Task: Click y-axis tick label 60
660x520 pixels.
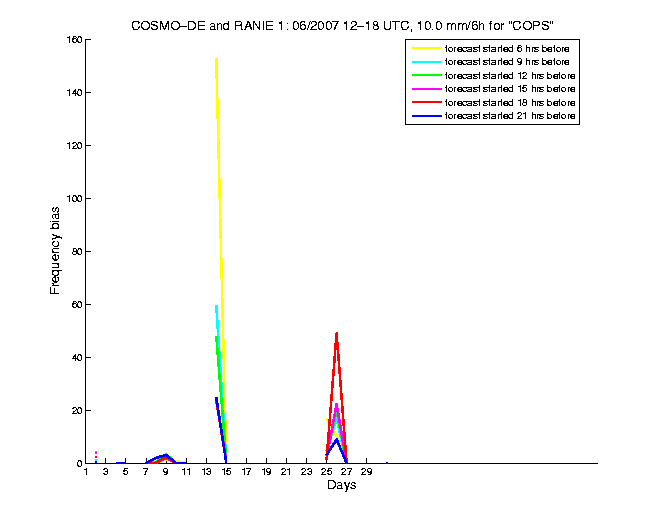Action: 77,304
